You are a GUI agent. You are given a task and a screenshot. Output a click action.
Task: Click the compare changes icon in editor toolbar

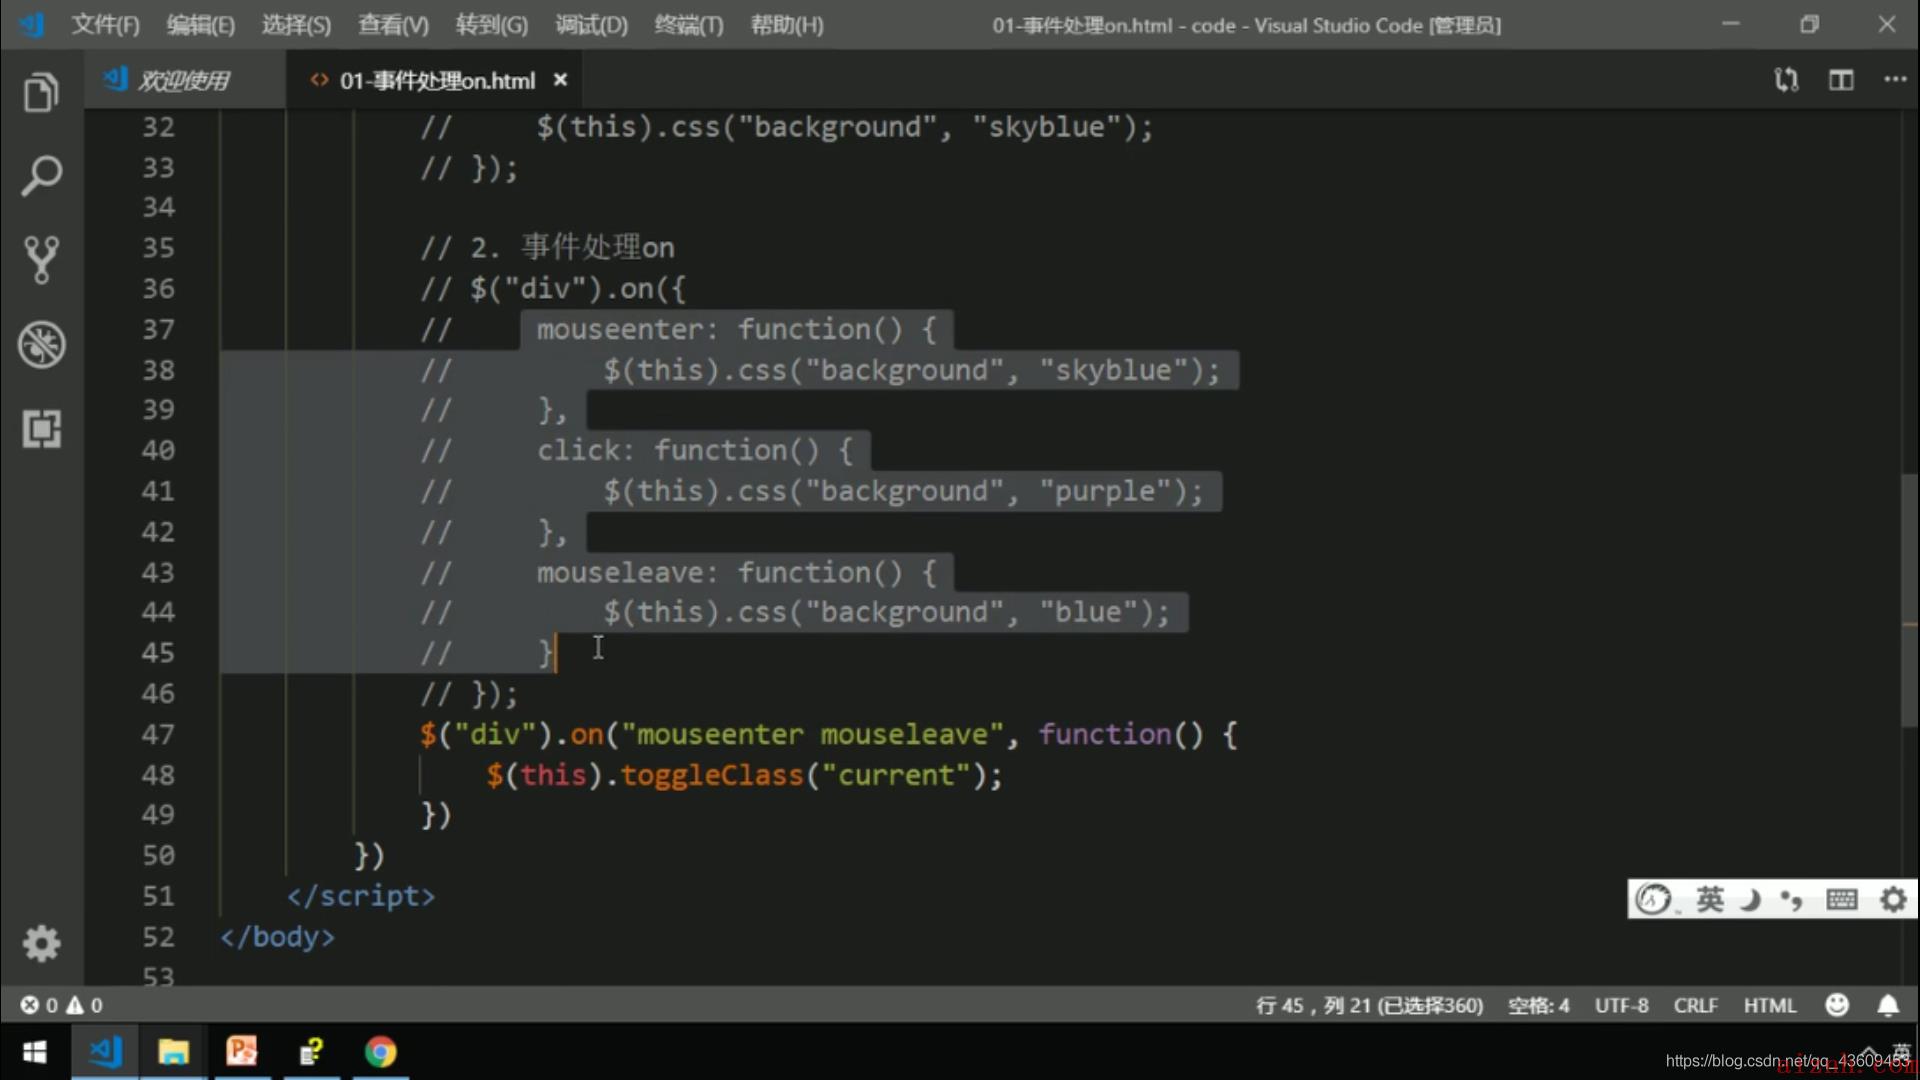tap(1786, 79)
